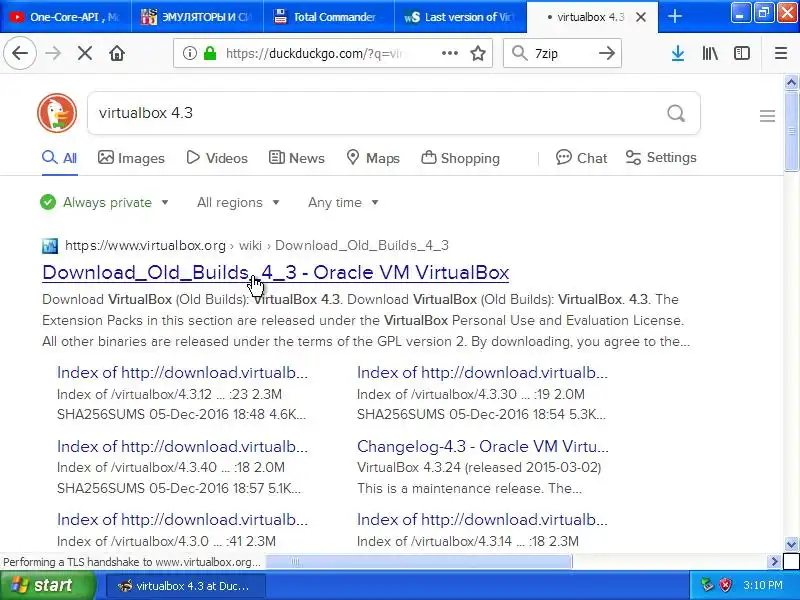
Task: Click the browser address bar URL
Action: (314, 53)
